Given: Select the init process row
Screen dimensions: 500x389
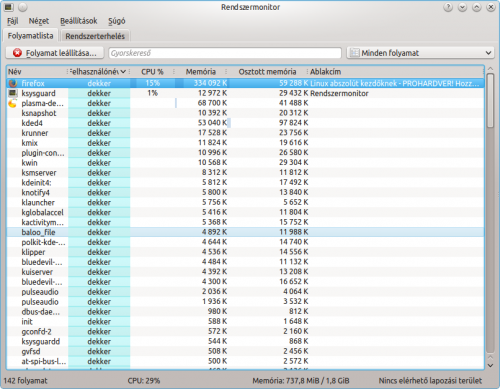Looking at the screenshot, I should (245, 321).
